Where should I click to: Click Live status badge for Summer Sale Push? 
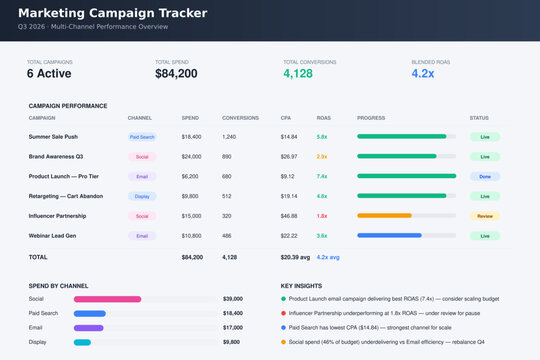(x=485, y=137)
